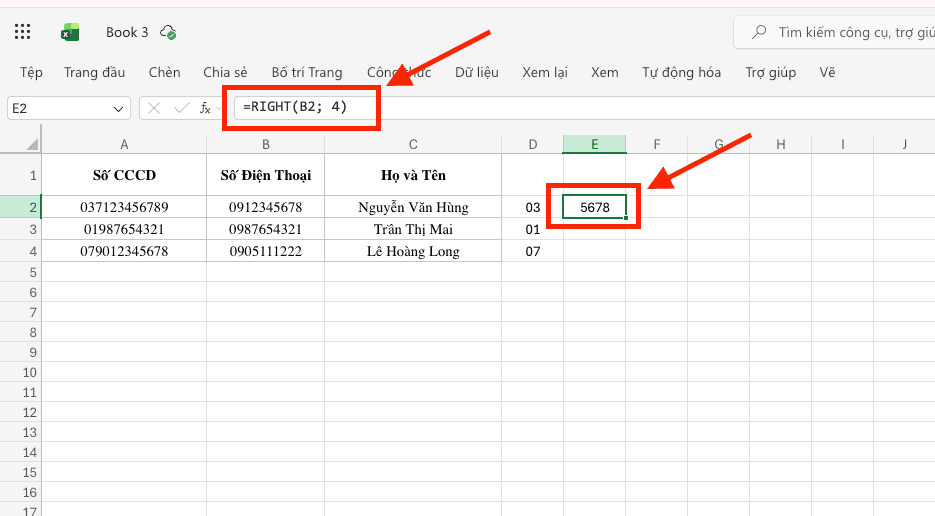Click the select-all corner triangle
Image resolution: width=935 pixels, height=516 pixels.
click(32, 144)
